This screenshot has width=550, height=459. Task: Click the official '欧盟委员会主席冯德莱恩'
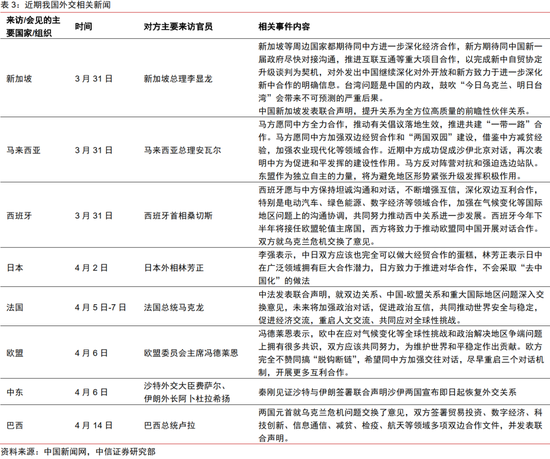point(191,353)
